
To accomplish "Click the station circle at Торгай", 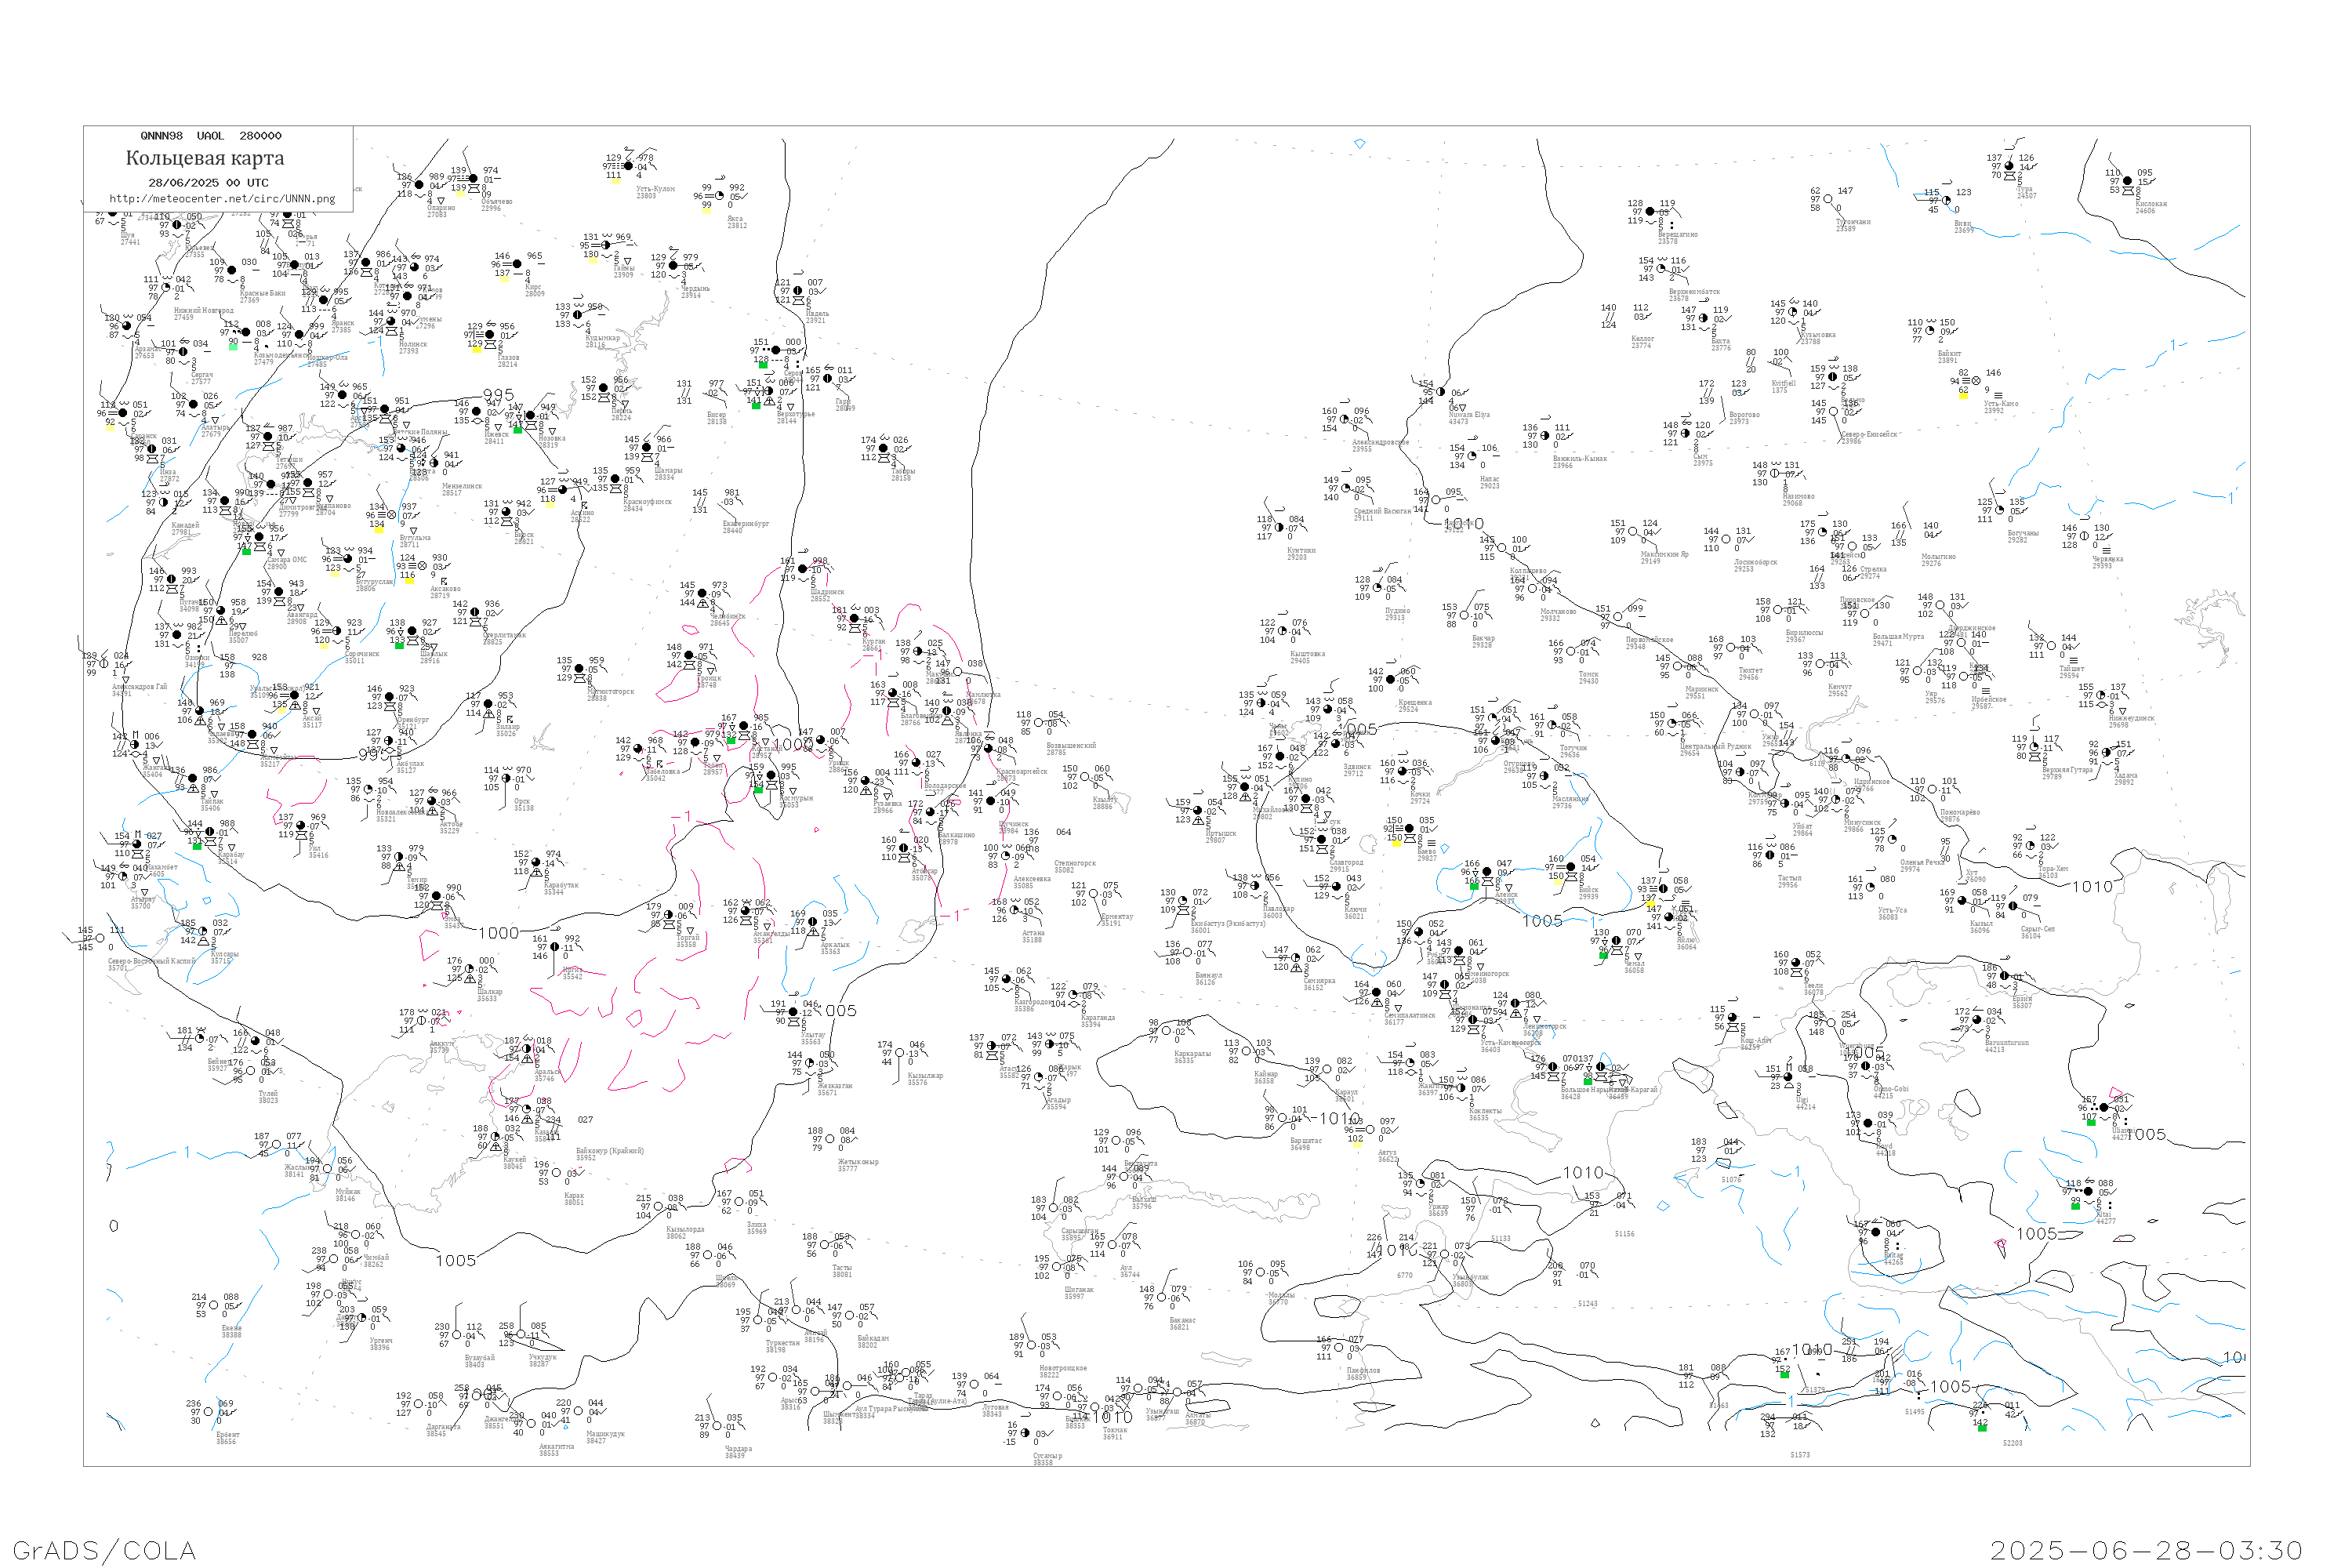I will [670, 915].
